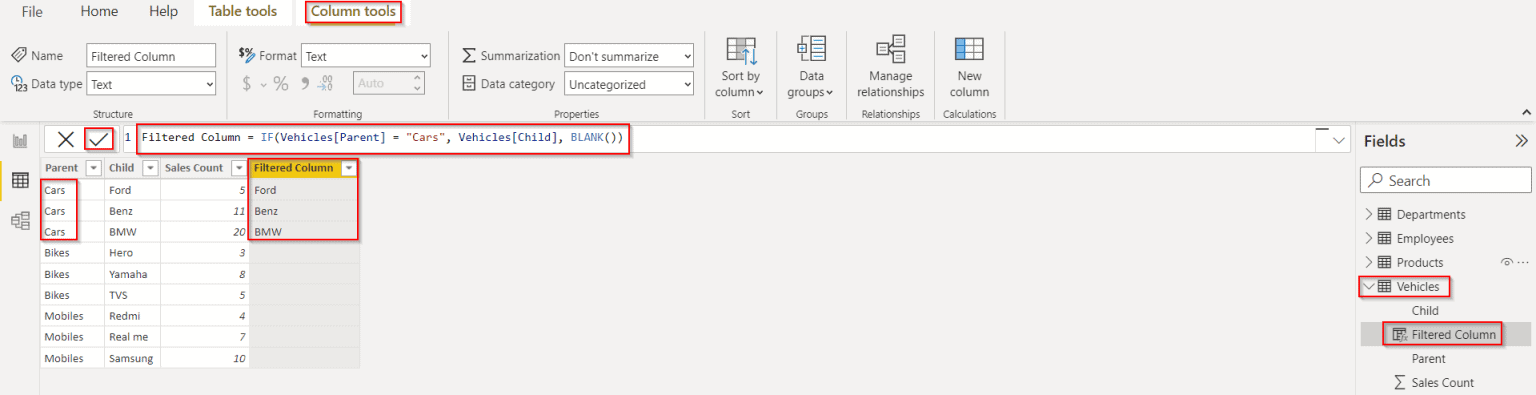Open the Data category dropdown
Viewport: 1536px width, 395px height.
pos(629,85)
